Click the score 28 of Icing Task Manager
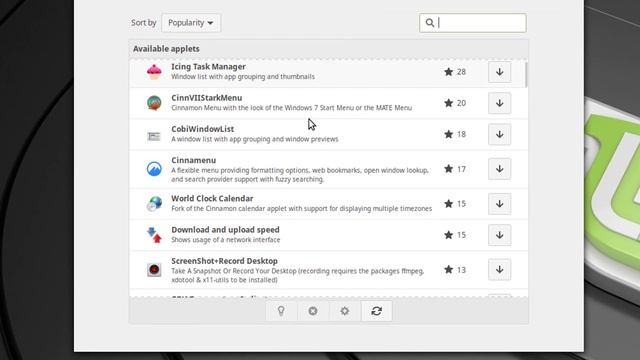The image size is (640, 360). click(x=461, y=72)
